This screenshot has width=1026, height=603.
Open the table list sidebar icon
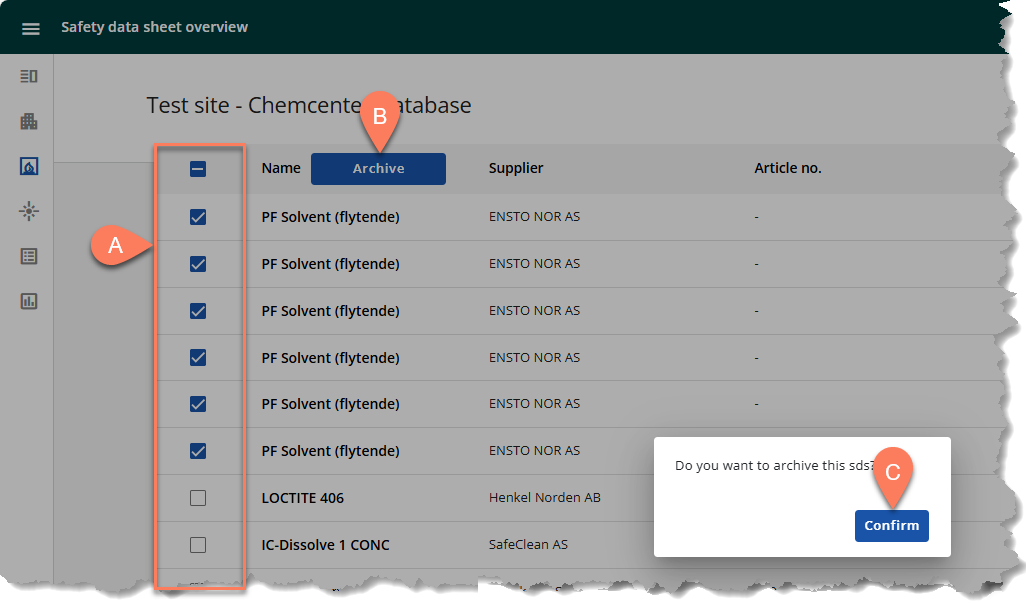point(29,256)
